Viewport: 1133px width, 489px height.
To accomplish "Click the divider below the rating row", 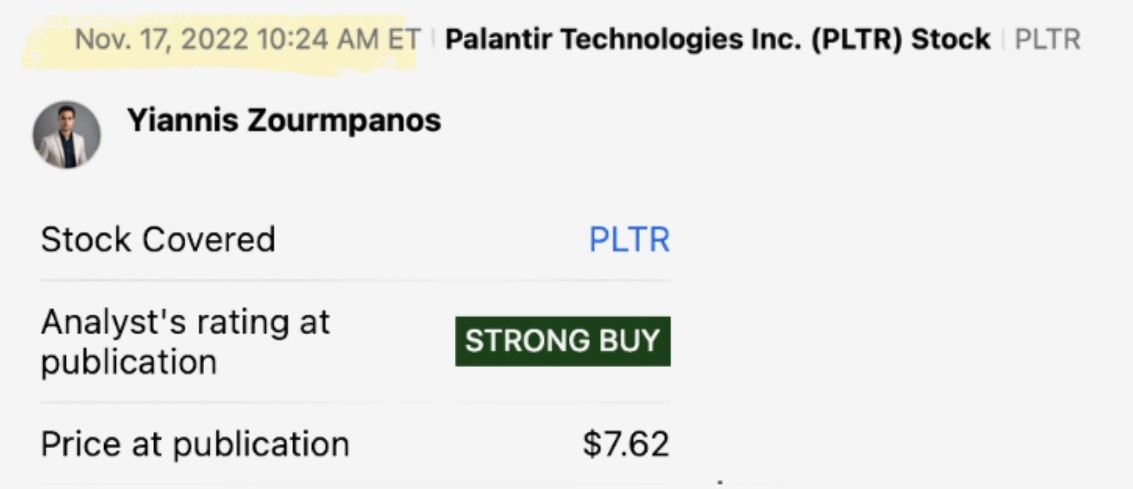I will coord(355,403).
